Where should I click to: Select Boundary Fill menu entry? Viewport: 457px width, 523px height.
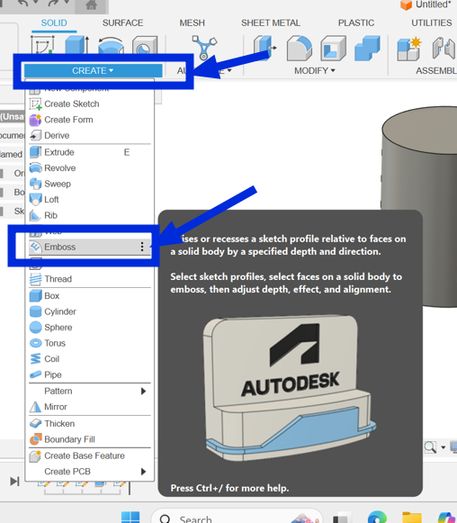(89, 439)
